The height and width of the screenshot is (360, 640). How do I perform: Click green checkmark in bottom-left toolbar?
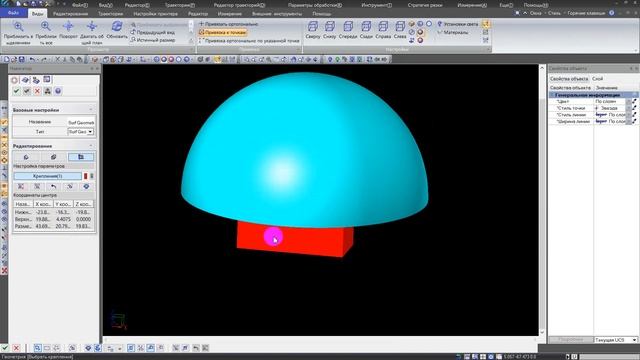point(5,348)
